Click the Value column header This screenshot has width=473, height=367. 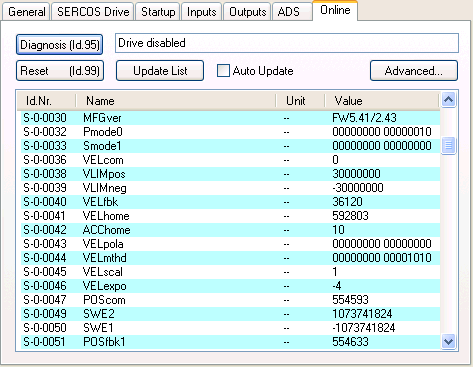point(382,101)
